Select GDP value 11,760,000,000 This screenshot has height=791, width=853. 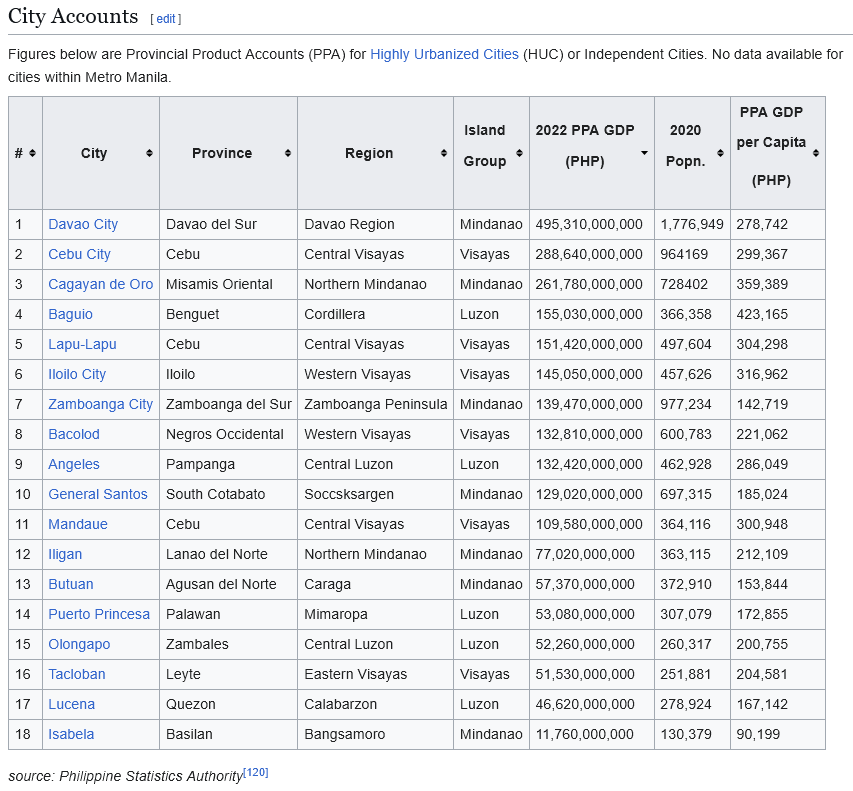point(585,734)
